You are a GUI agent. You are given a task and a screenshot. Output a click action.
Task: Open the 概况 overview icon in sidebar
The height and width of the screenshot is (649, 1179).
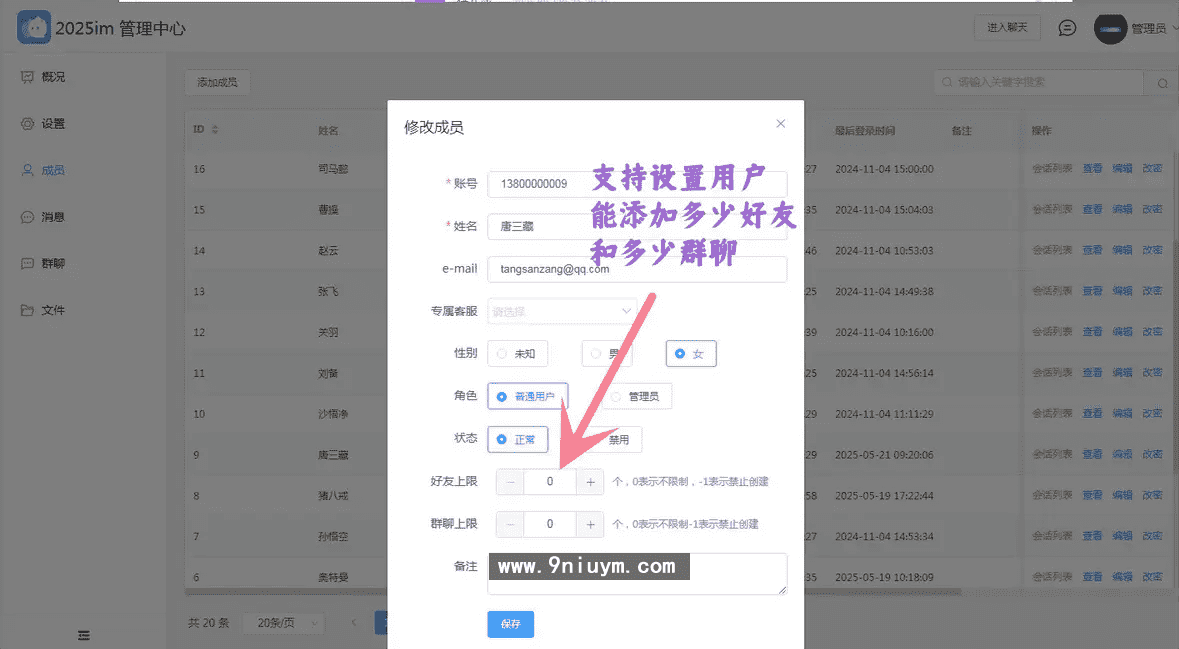pos(25,77)
